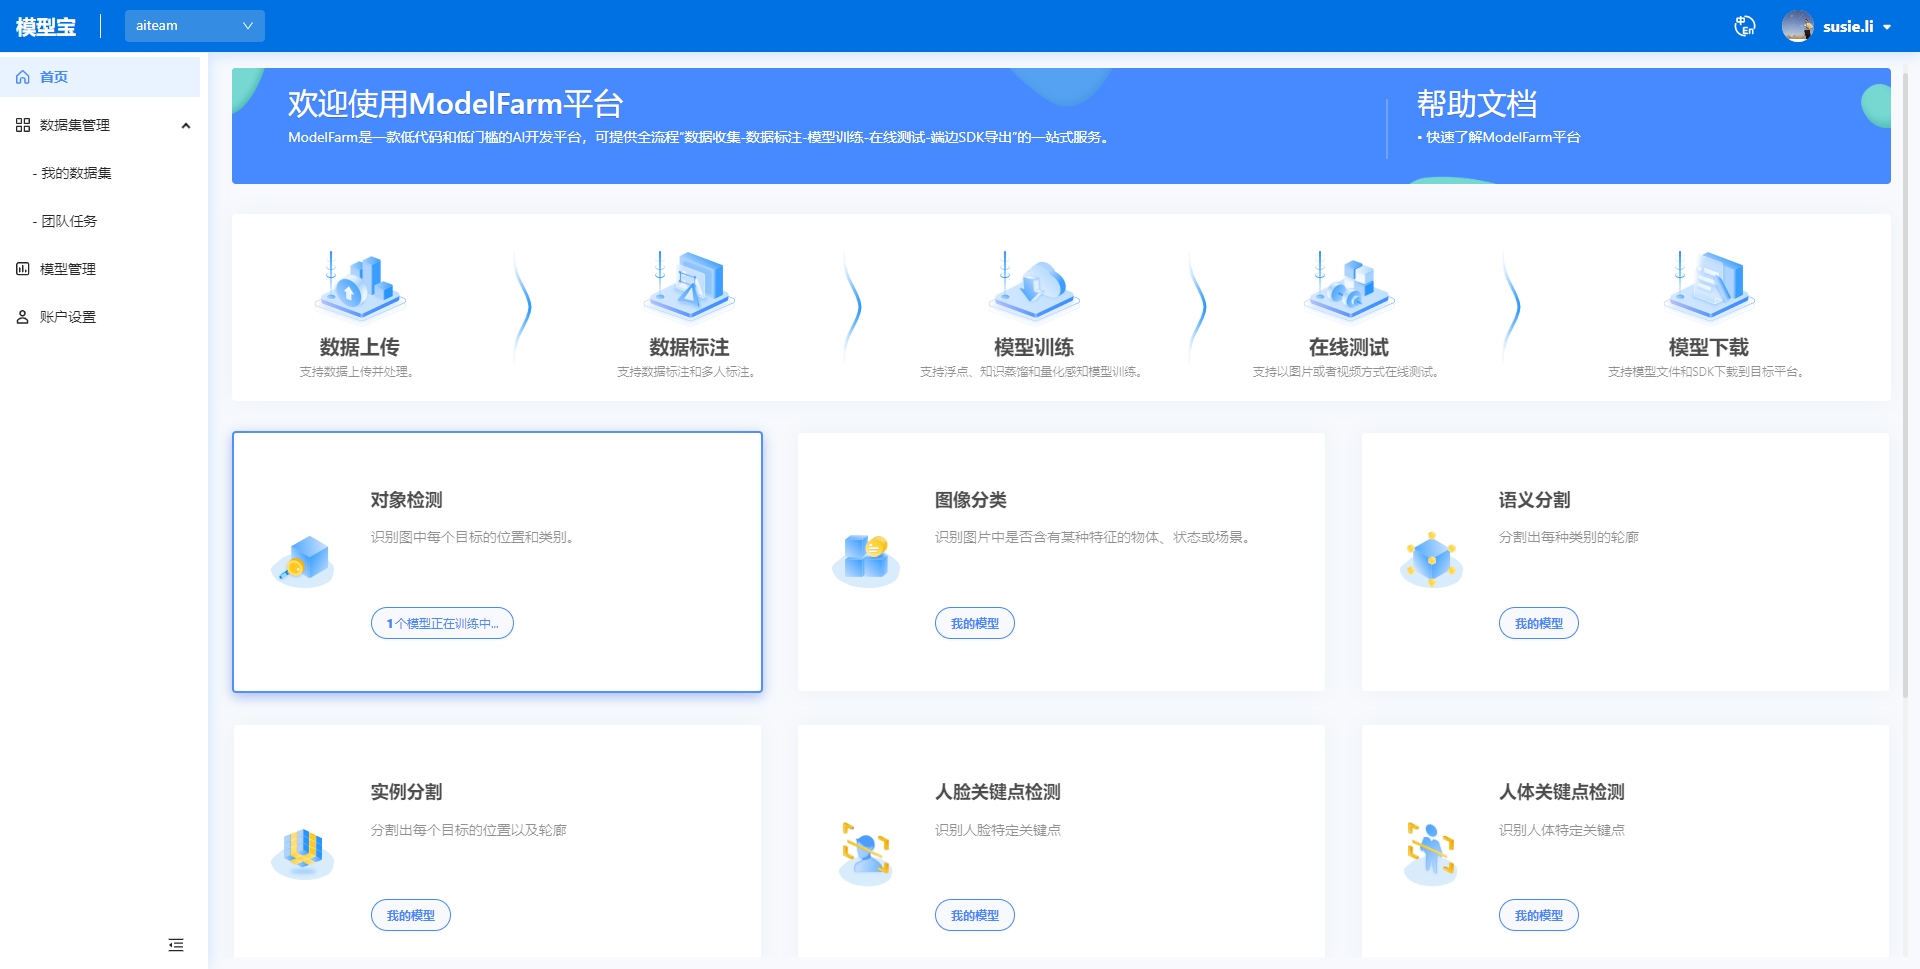Click the 模型训练 training icon
Image resolution: width=1920 pixels, height=969 pixels.
(1033, 288)
